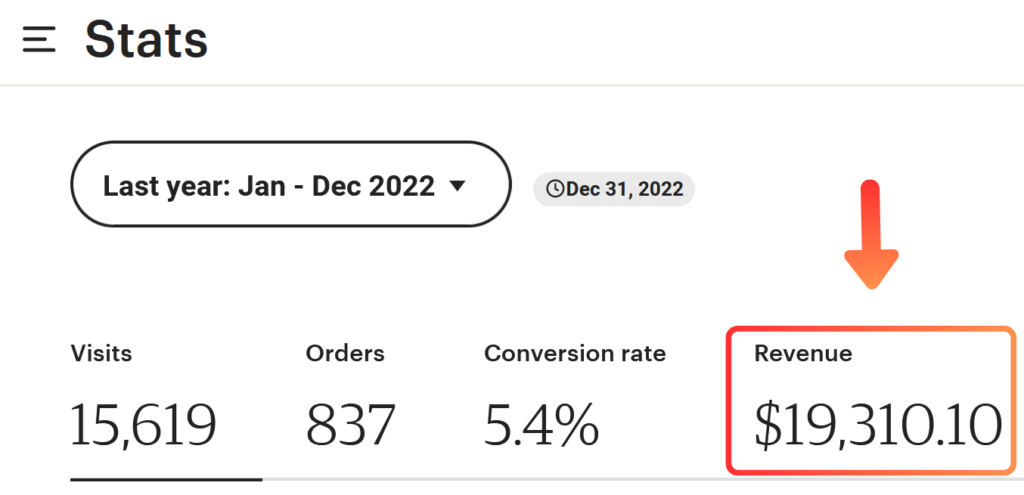Select the Revenue tab label
Image resolution: width=1024 pixels, height=495 pixels.
point(803,353)
